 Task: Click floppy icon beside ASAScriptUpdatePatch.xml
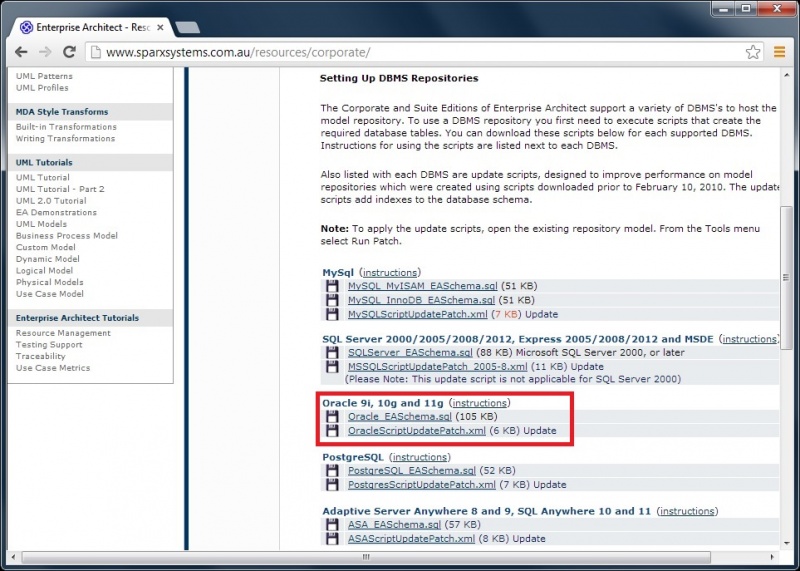pyautogui.click(x=332, y=539)
